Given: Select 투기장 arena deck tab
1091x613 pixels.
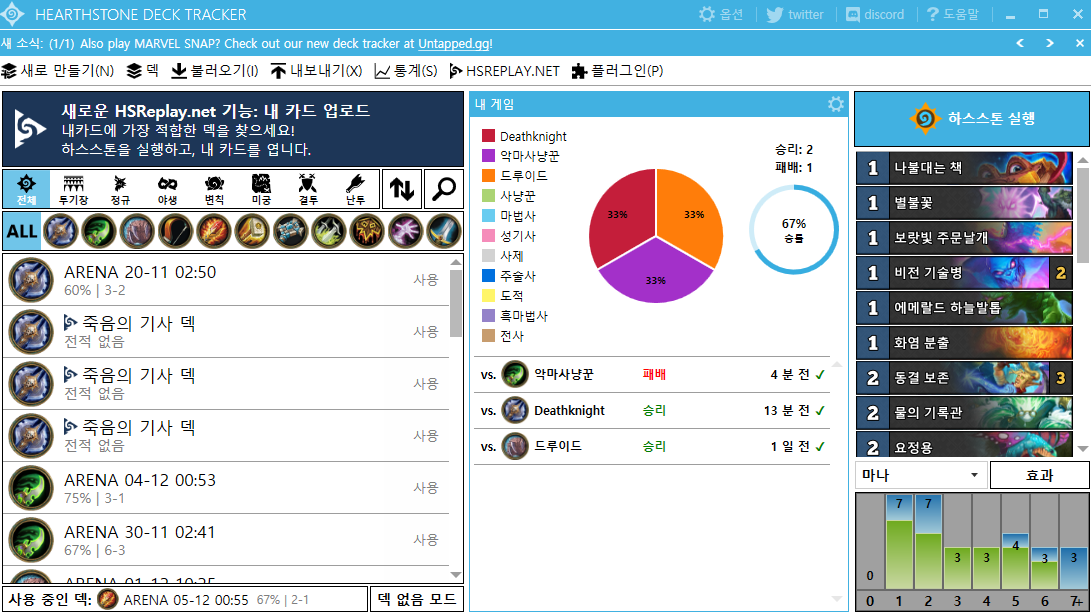Looking at the screenshot, I should point(73,189).
